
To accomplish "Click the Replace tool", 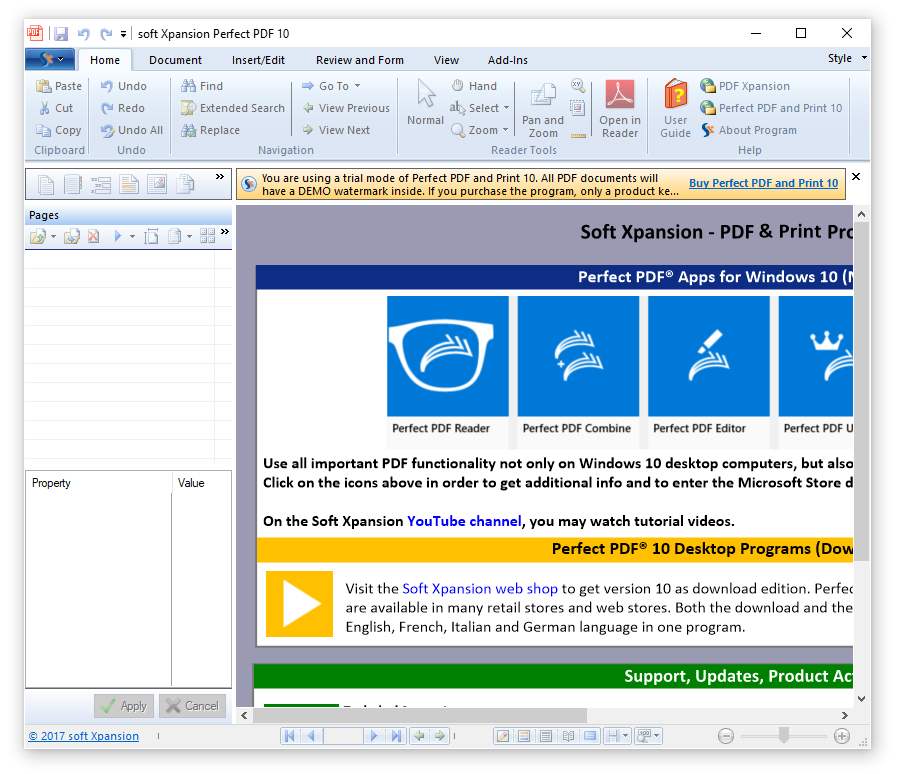I will 210,130.
